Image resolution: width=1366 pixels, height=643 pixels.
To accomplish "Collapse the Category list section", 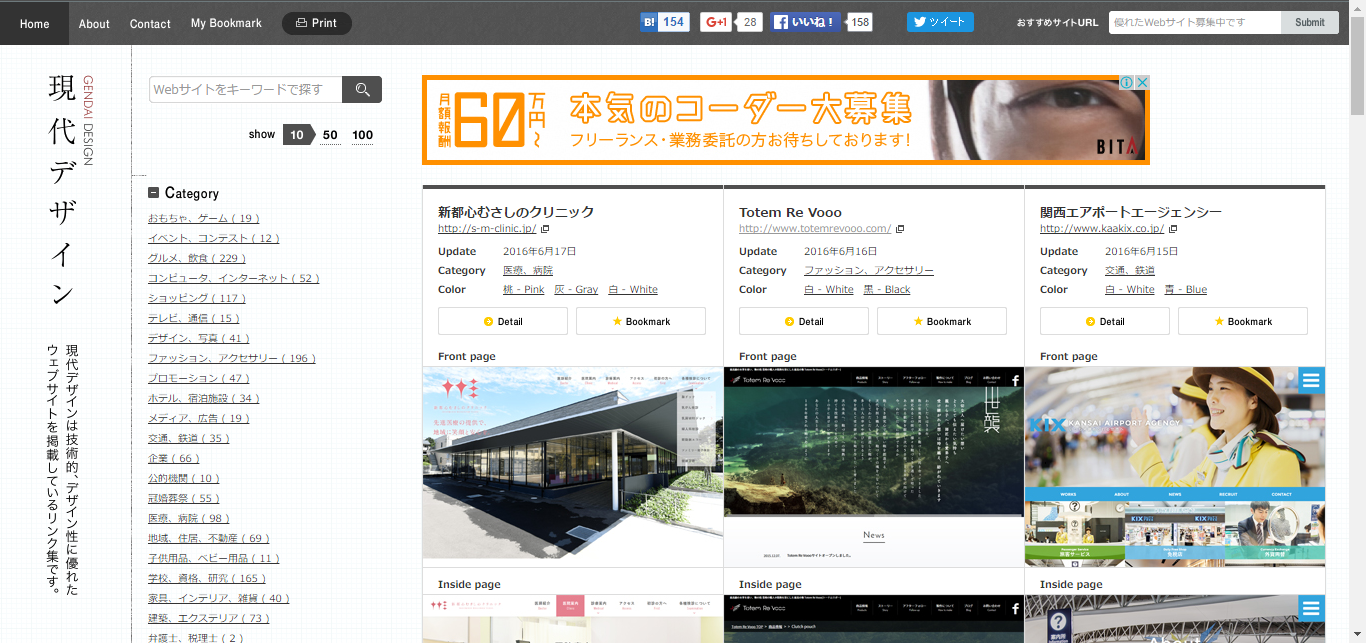I will [154, 193].
